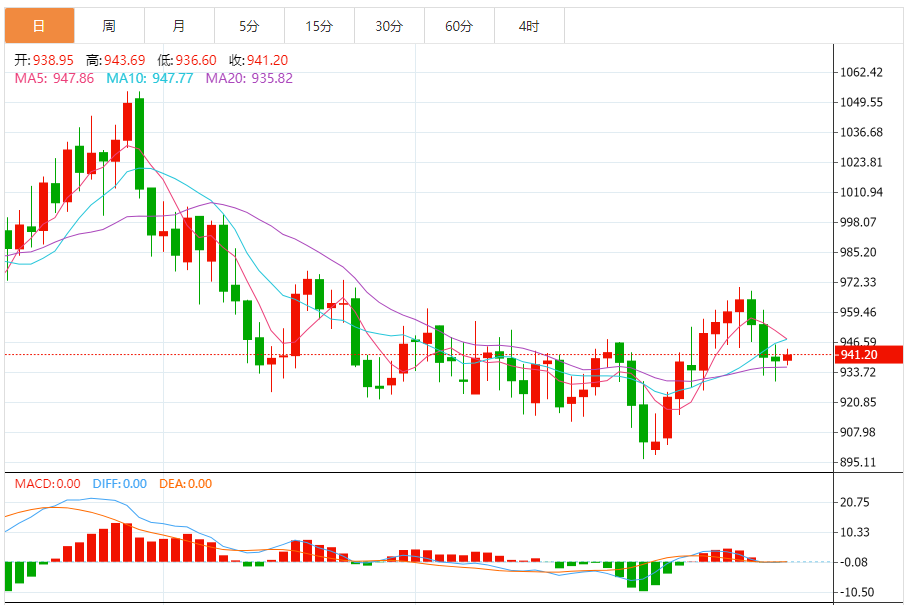Click the 20.75 MACD axis label
Screen dimensions: 908x605
(x=855, y=503)
